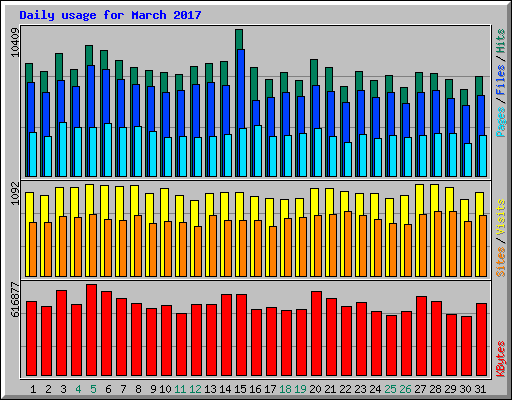This screenshot has height=400, width=512.
Task: Click the chart title 'Daily usage for March 2017'
Action: coord(110,15)
